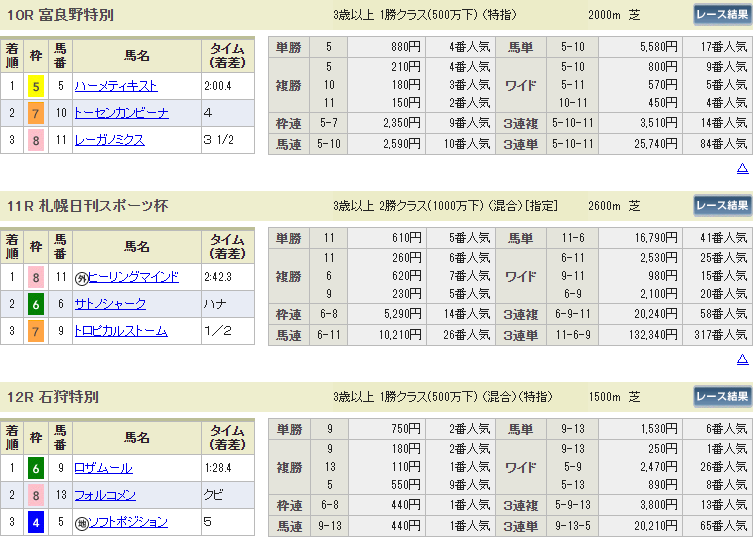Screen dimensions: 753x537
Task: Click 11R 枠連 payout 5,290円
Action: coord(402,314)
